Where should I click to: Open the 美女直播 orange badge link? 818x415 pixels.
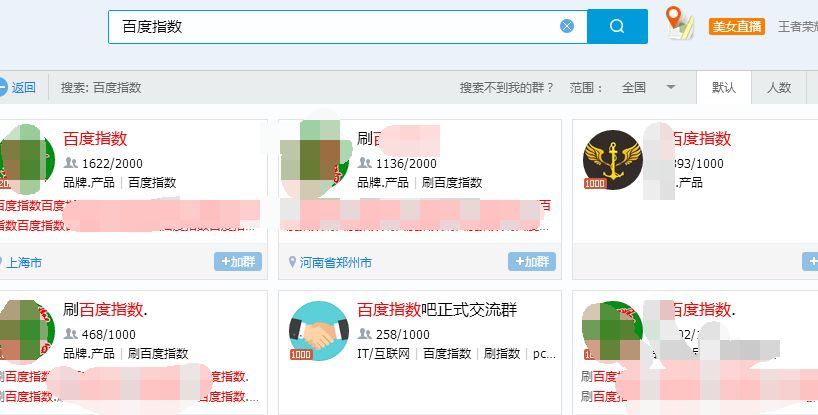[x=737, y=27]
